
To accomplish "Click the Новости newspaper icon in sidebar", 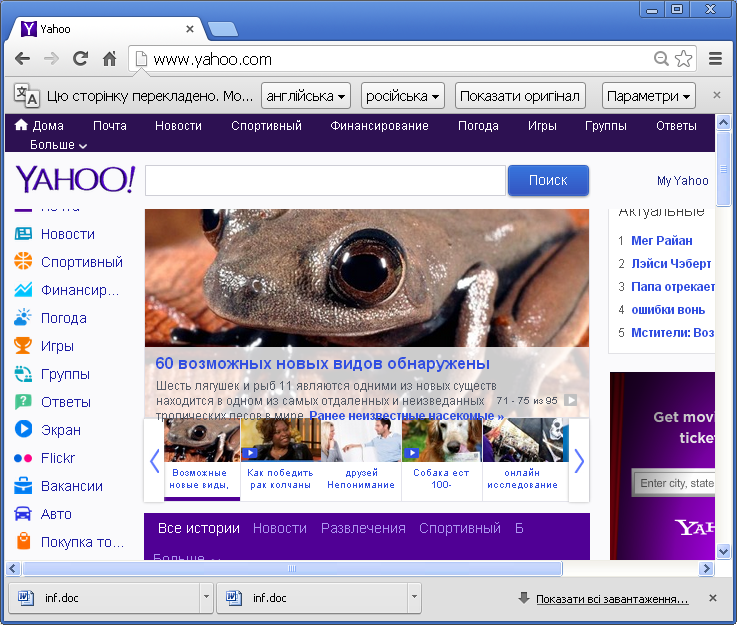I will pyautogui.click(x=23, y=234).
